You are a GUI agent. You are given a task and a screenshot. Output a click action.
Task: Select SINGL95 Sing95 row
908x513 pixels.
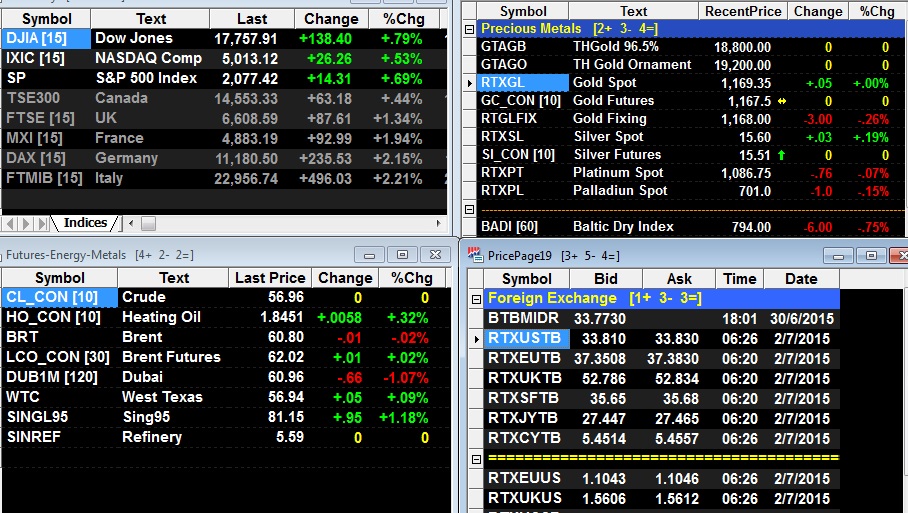pyautogui.click(x=226, y=417)
